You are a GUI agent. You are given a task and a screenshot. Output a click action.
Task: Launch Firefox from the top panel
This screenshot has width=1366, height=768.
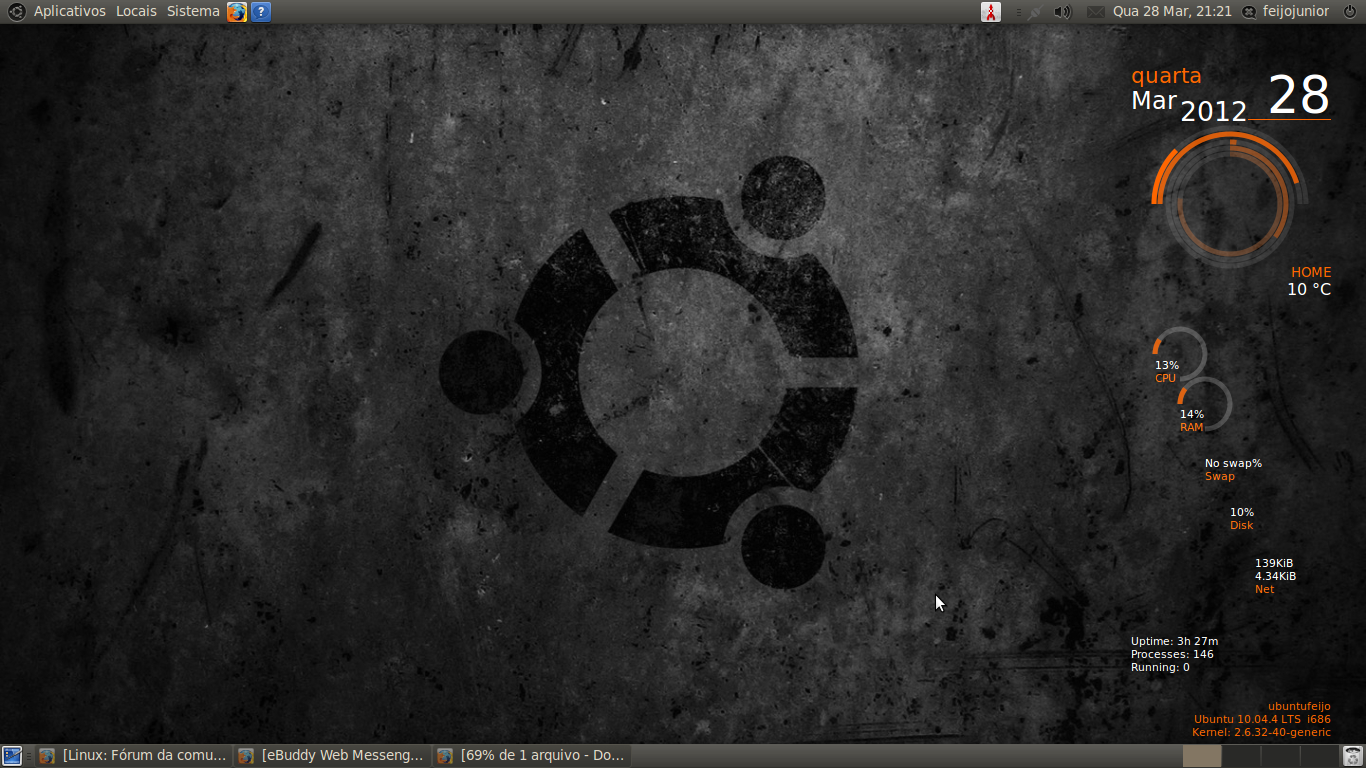(x=237, y=12)
